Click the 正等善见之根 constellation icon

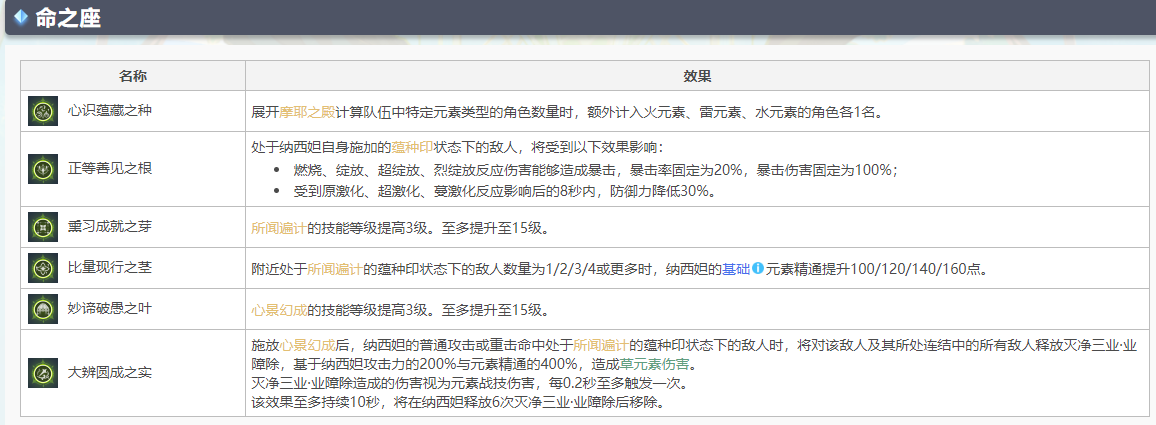tap(43, 169)
